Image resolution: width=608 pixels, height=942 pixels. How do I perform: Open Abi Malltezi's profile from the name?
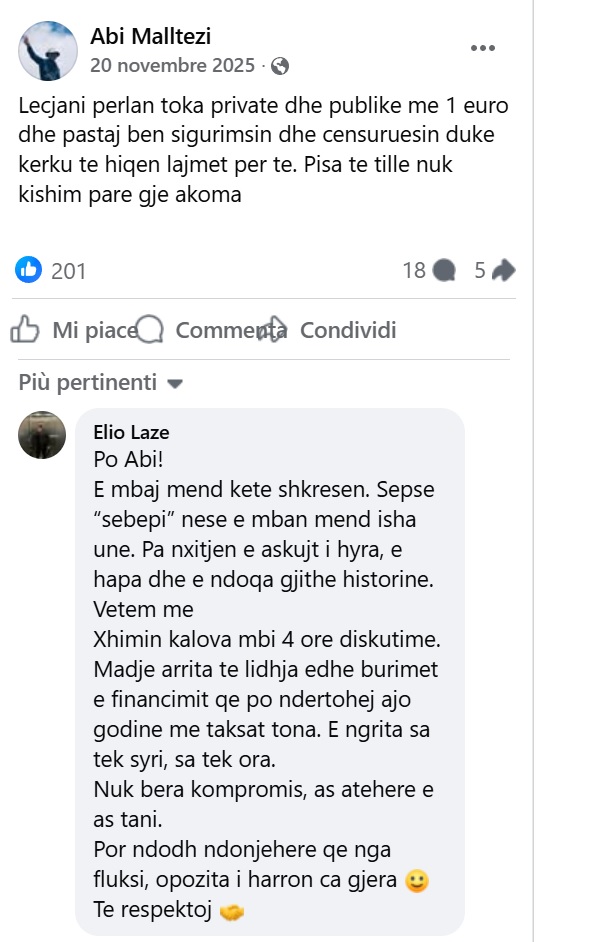[150, 38]
